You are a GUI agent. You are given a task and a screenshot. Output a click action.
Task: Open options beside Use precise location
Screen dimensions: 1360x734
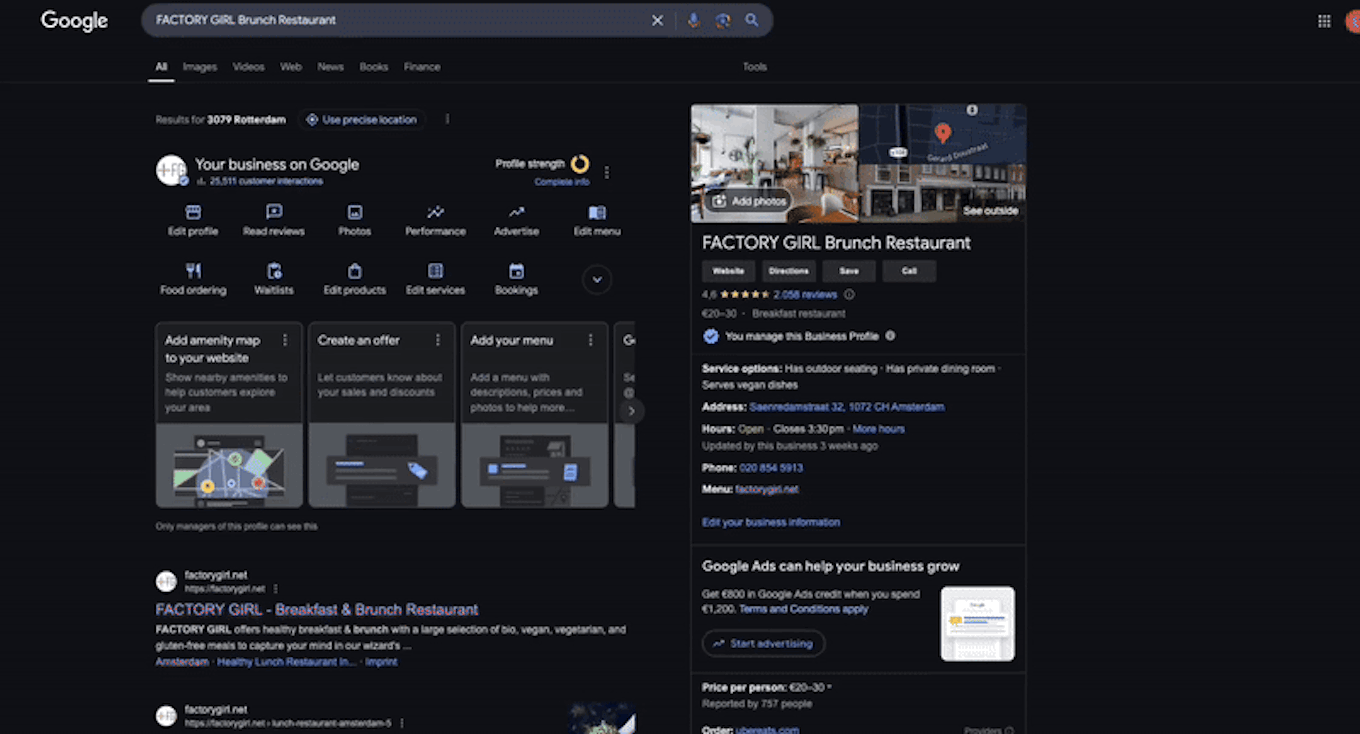pyautogui.click(x=447, y=119)
